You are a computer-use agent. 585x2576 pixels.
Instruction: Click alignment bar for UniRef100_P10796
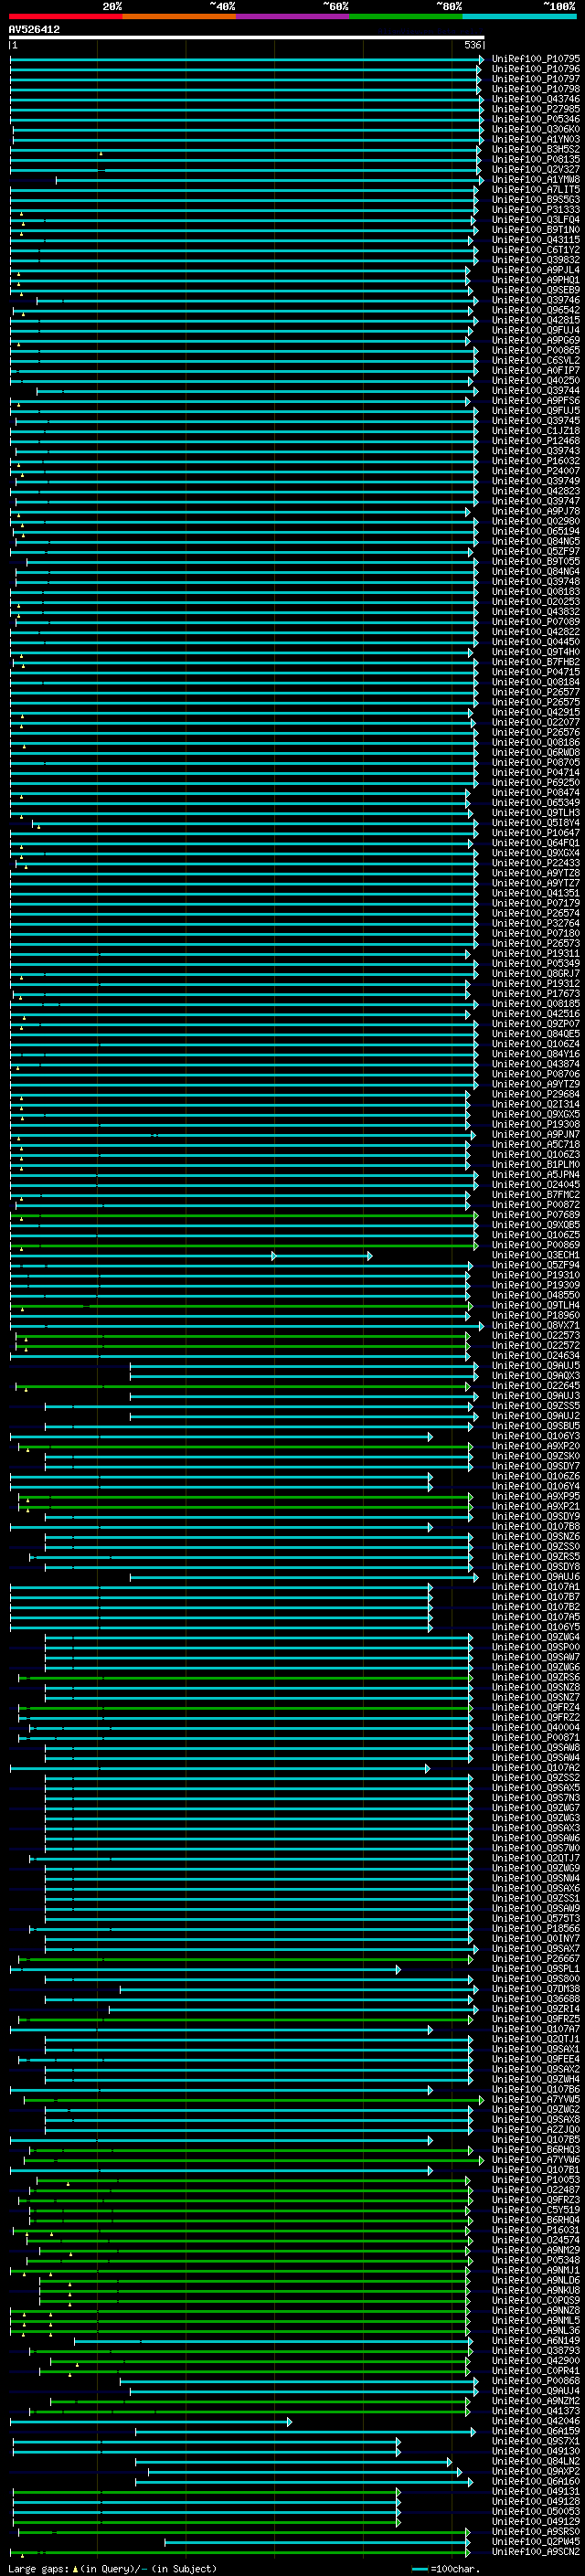246,69
